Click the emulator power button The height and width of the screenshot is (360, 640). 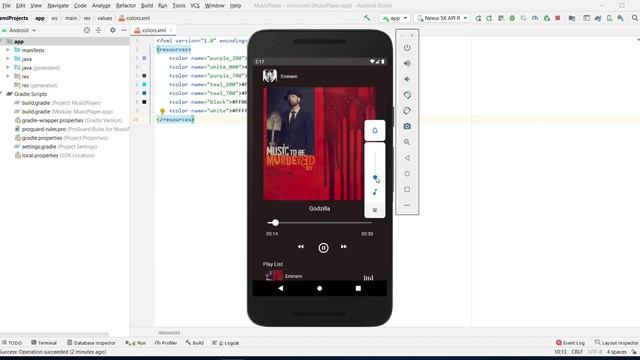click(407, 47)
